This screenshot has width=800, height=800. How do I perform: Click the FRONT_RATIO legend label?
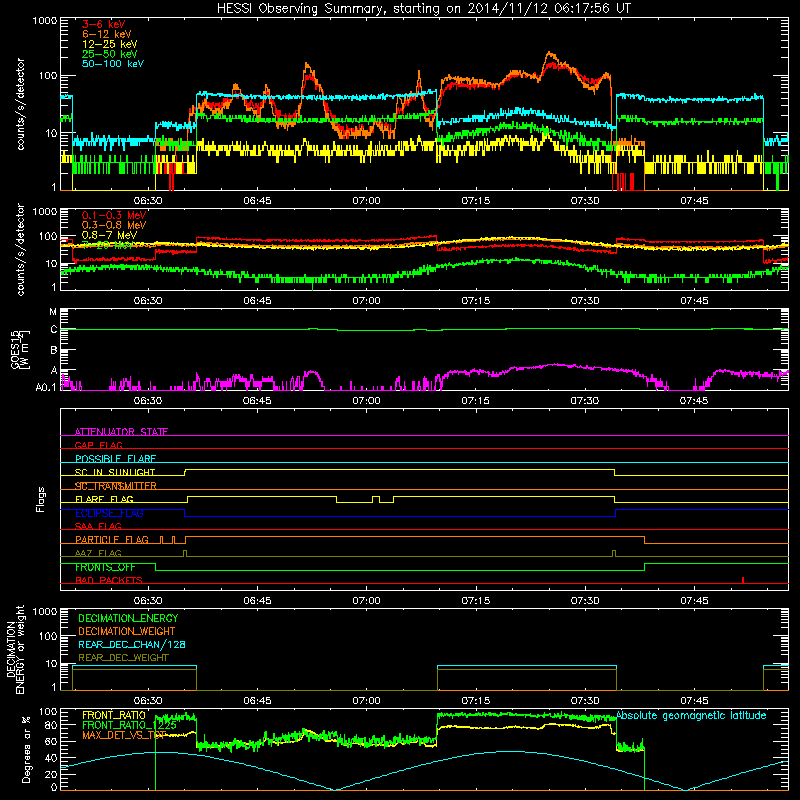click(x=114, y=715)
